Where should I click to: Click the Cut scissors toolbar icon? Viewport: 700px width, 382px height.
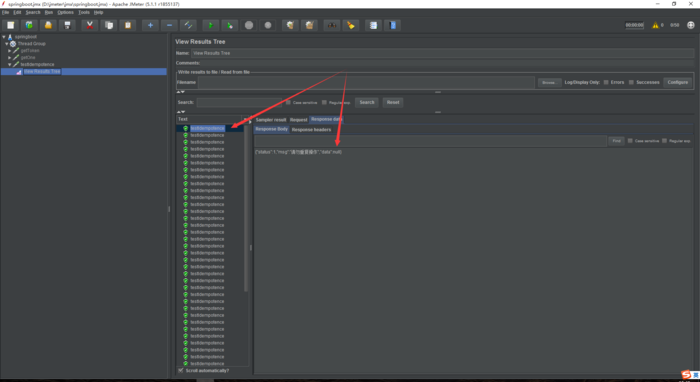[x=90, y=25]
